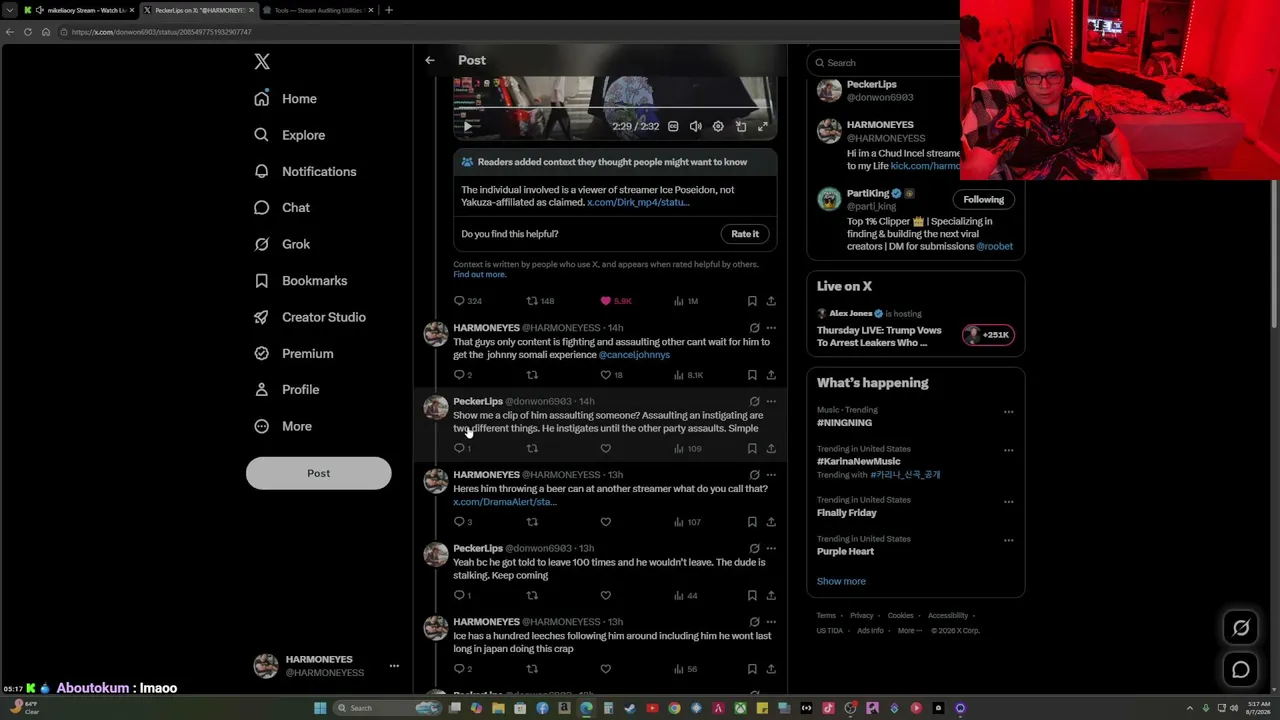Open the floating Grok button
1280x720 pixels.
click(x=1241, y=628)
